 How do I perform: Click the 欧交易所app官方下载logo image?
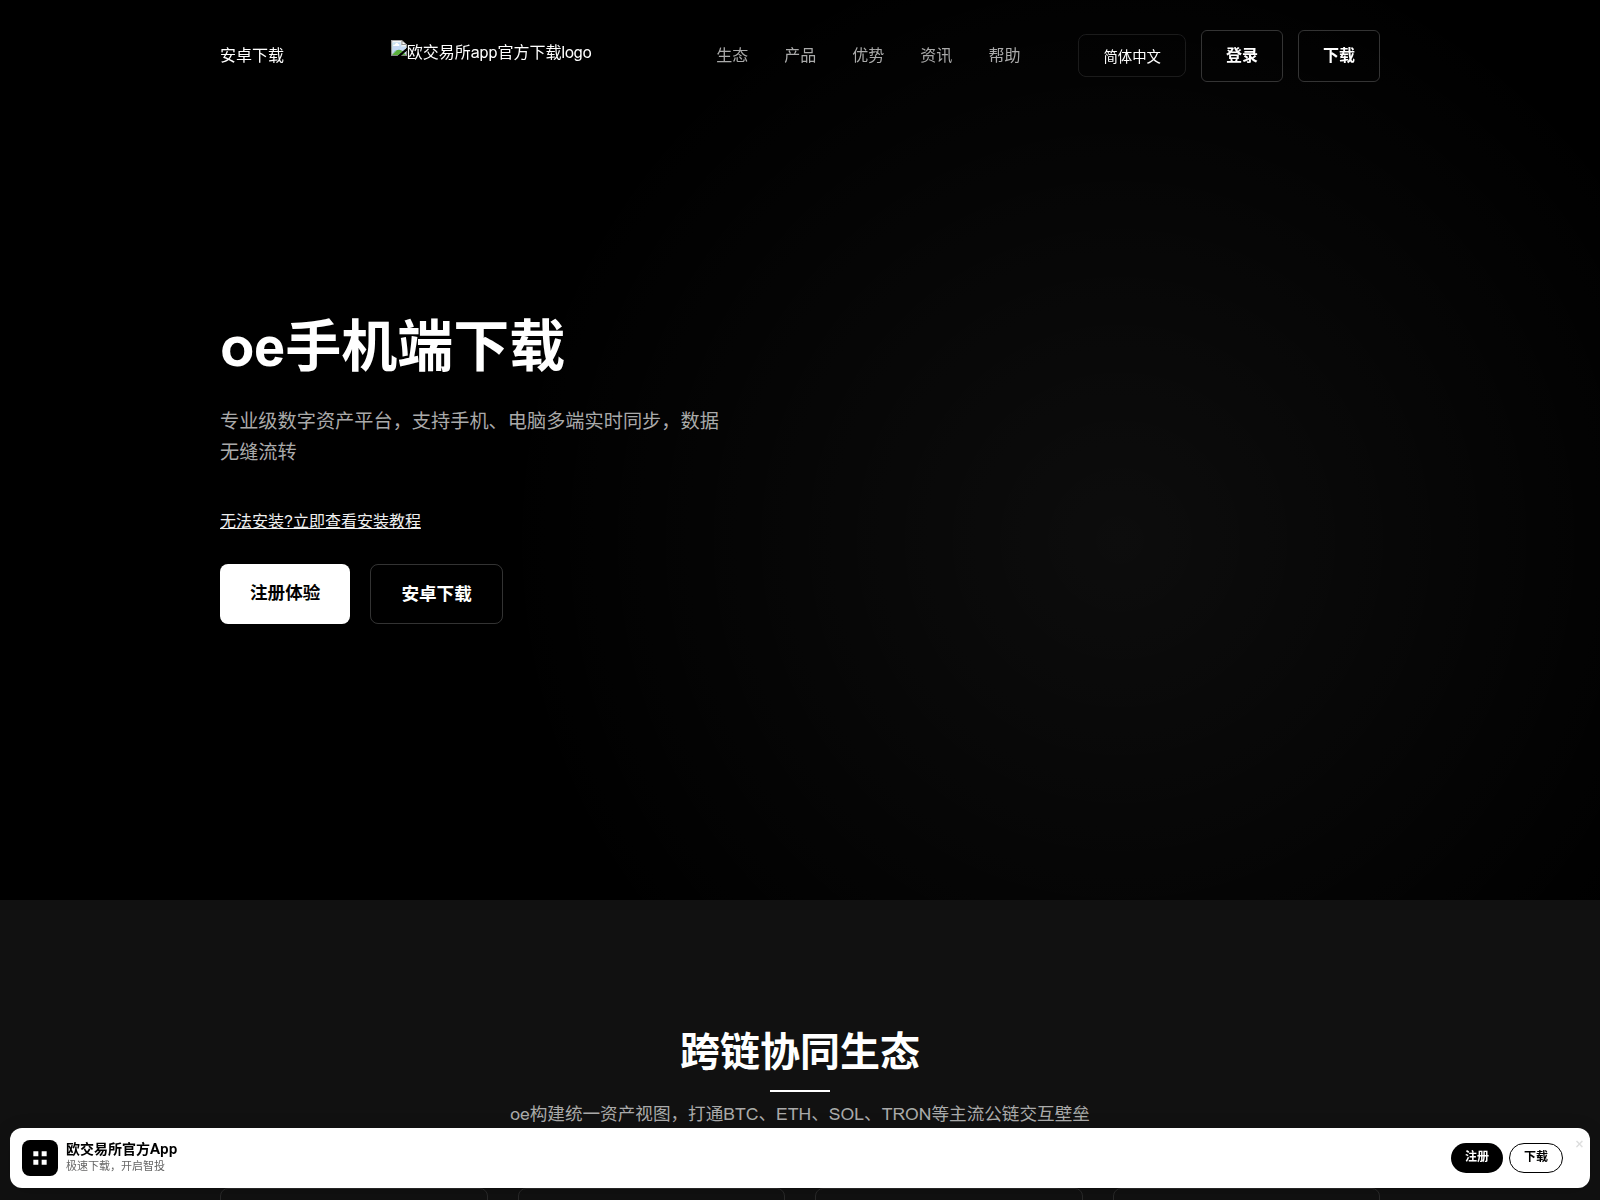[491, 52]
